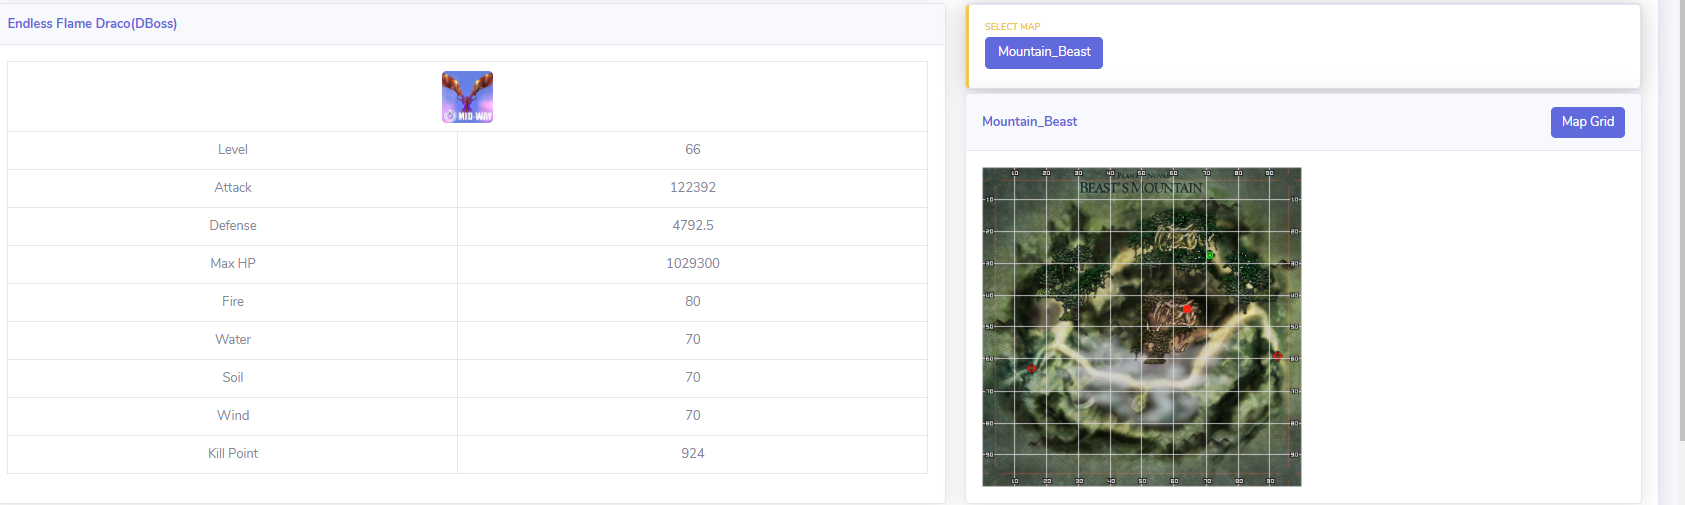Click the Defense value 4792.5
This screenshot has height=505, width=1685.
pos(692,225)
